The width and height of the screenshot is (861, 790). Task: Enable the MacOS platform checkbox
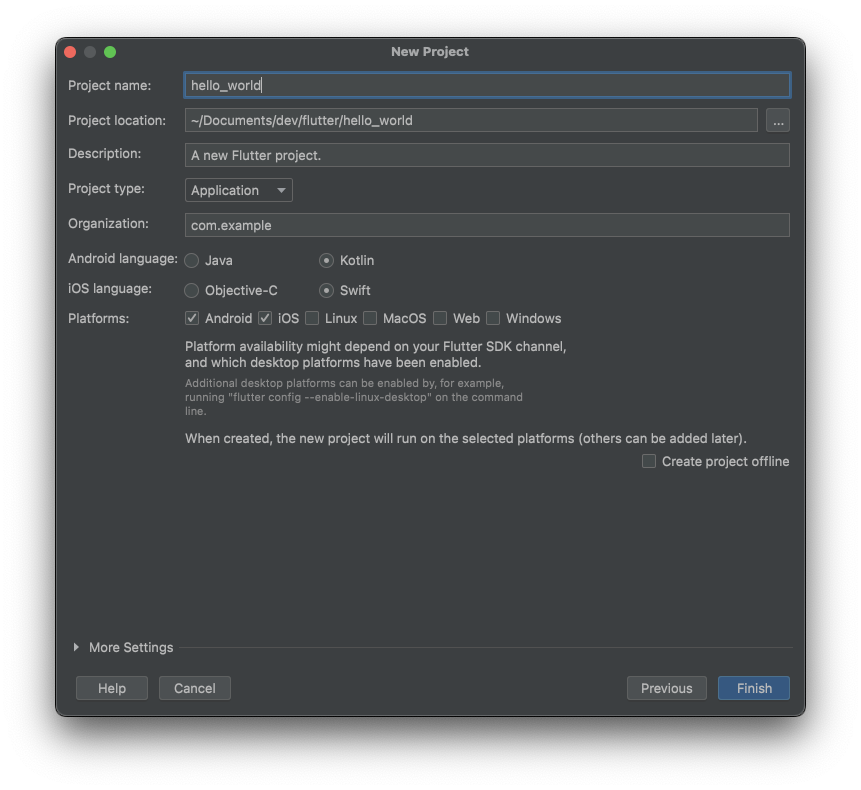[x=370, y=318]
